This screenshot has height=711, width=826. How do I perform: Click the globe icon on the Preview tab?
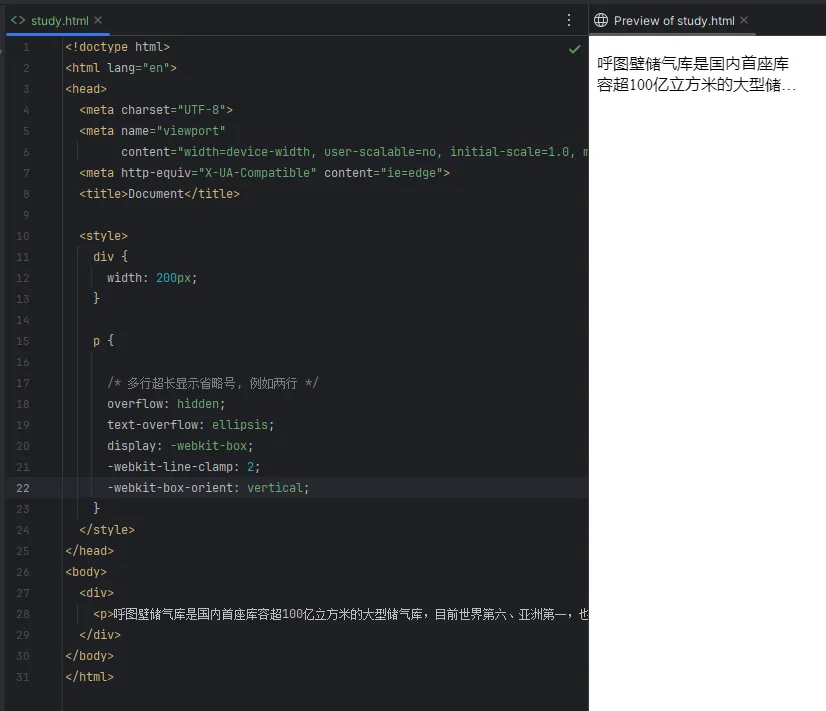(601, 20)
